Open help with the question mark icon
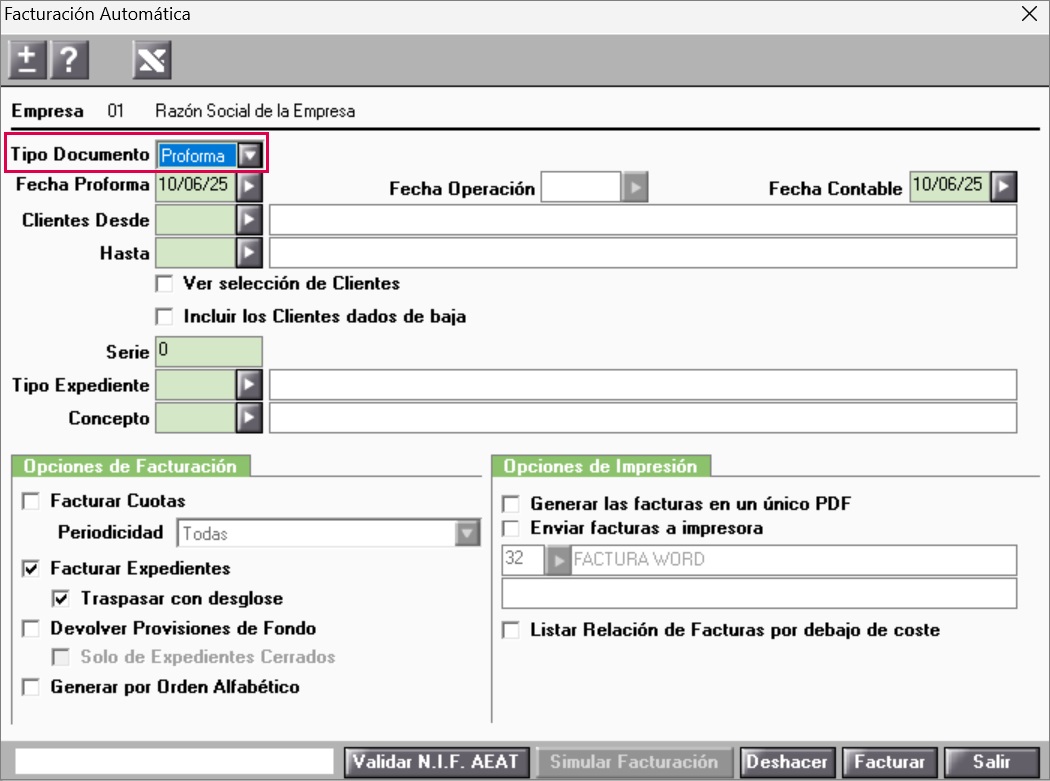This screenshot has height=781, width=1050. 69,60
